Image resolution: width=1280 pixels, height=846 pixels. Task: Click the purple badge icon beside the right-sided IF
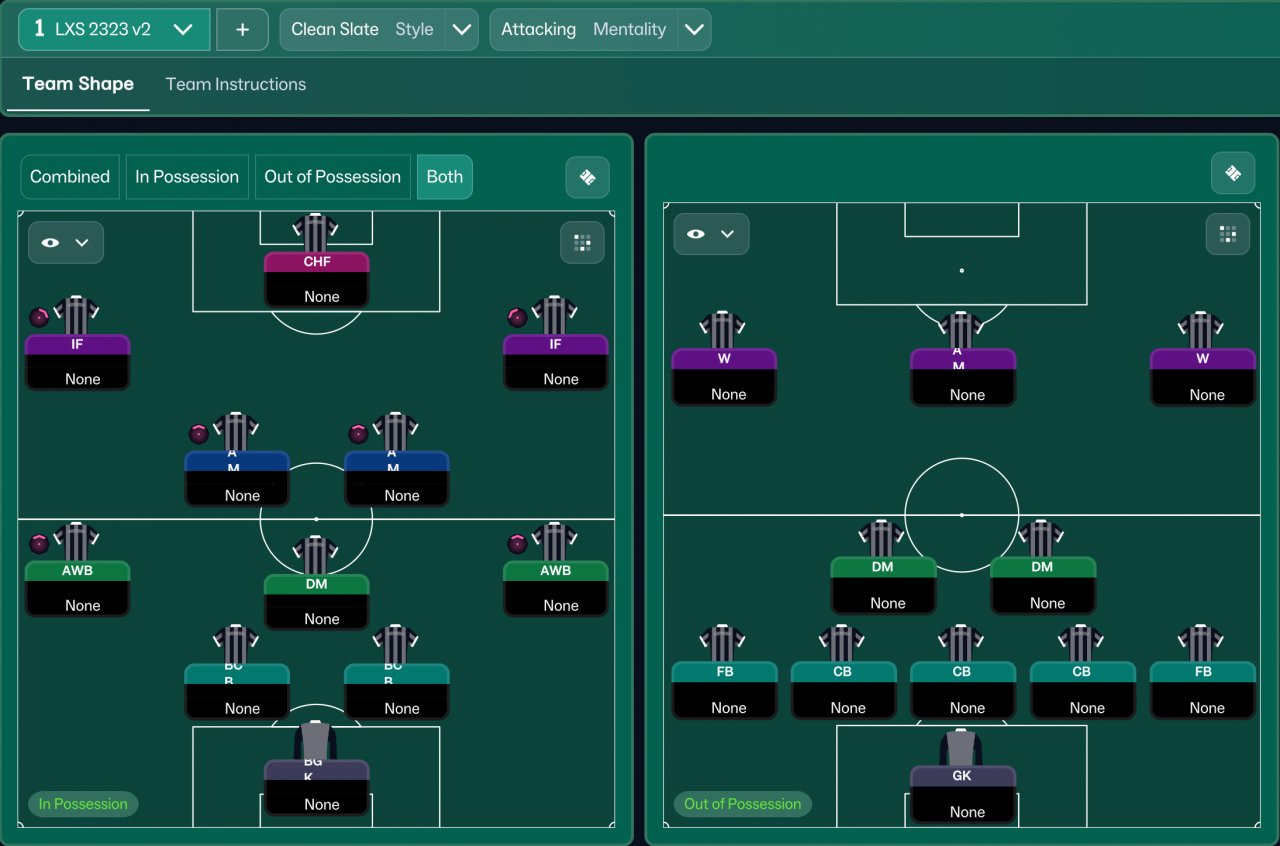click(517, 317)
